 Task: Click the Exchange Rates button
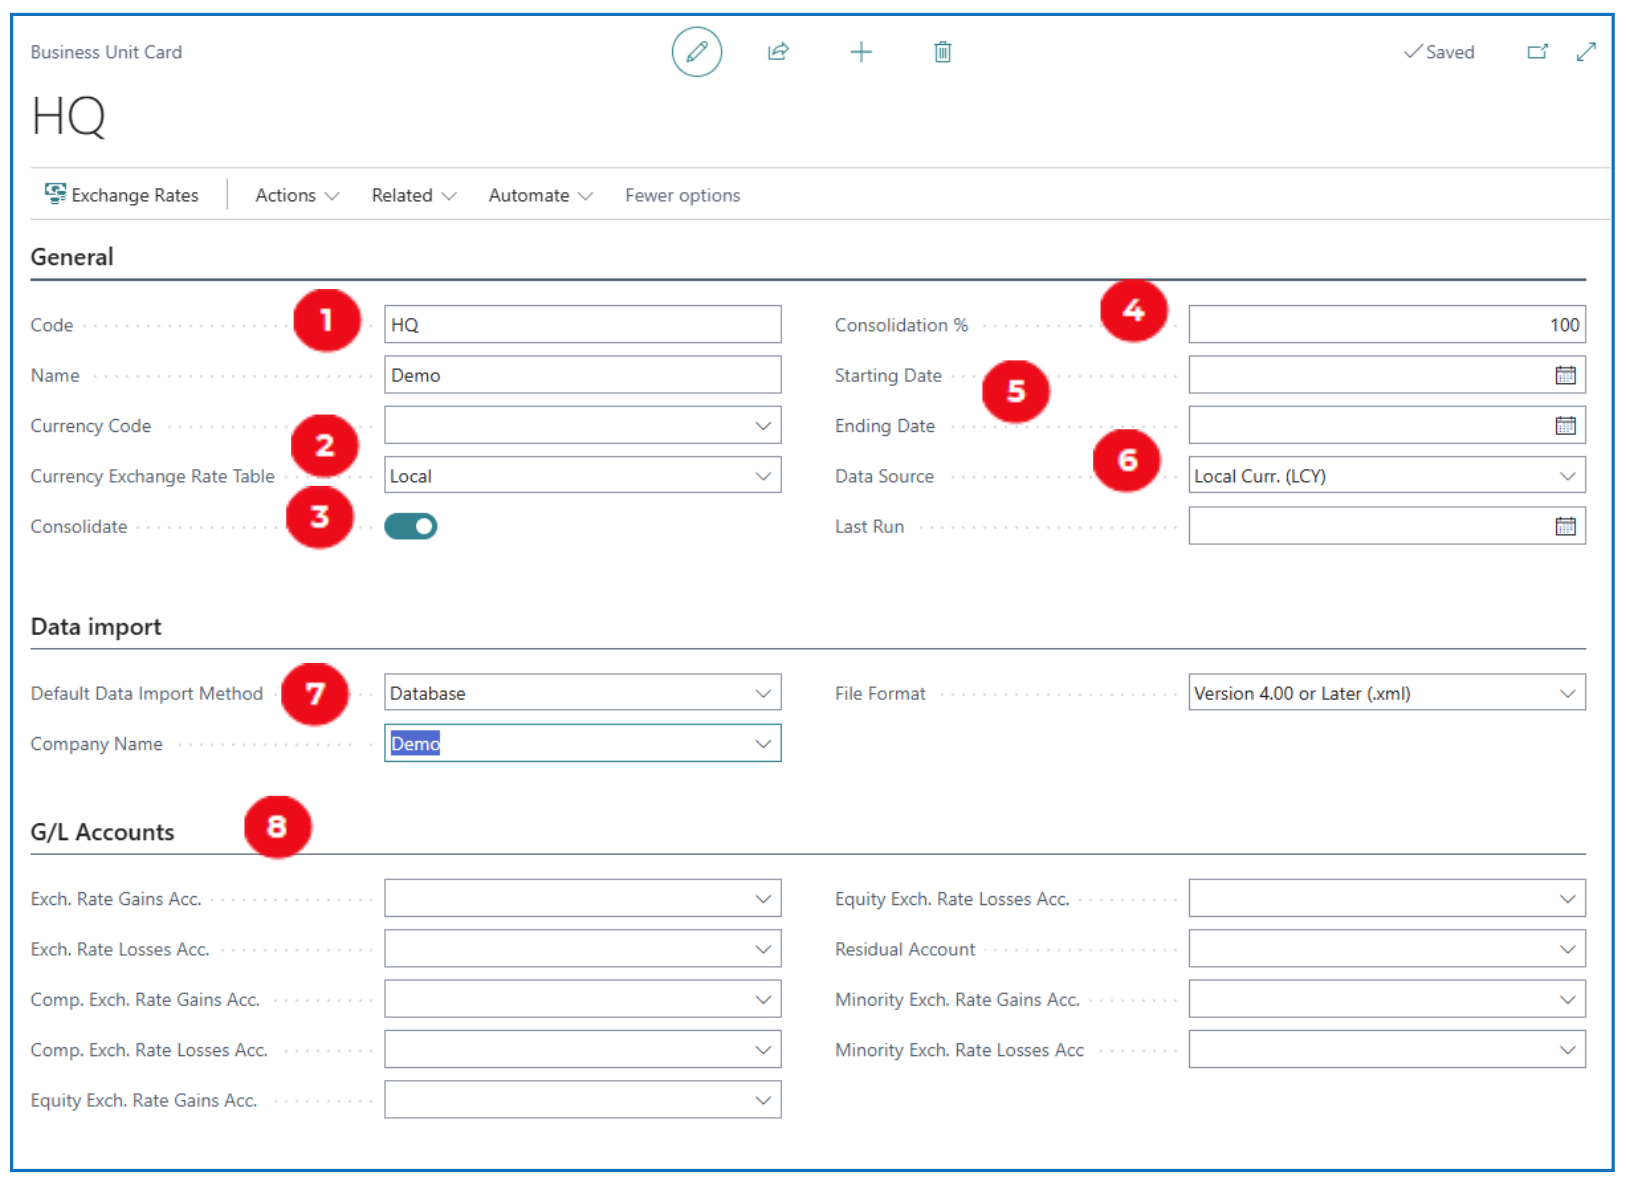122,195
